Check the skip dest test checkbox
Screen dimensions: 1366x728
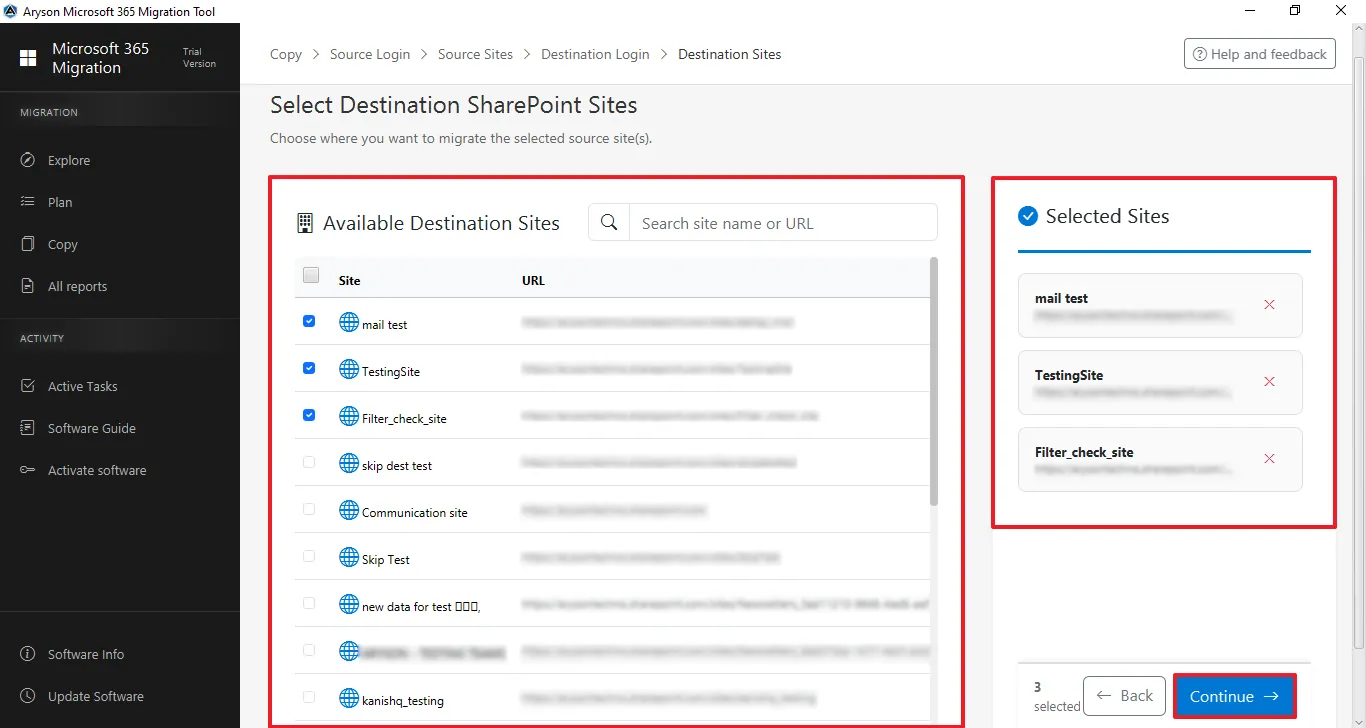309,462
